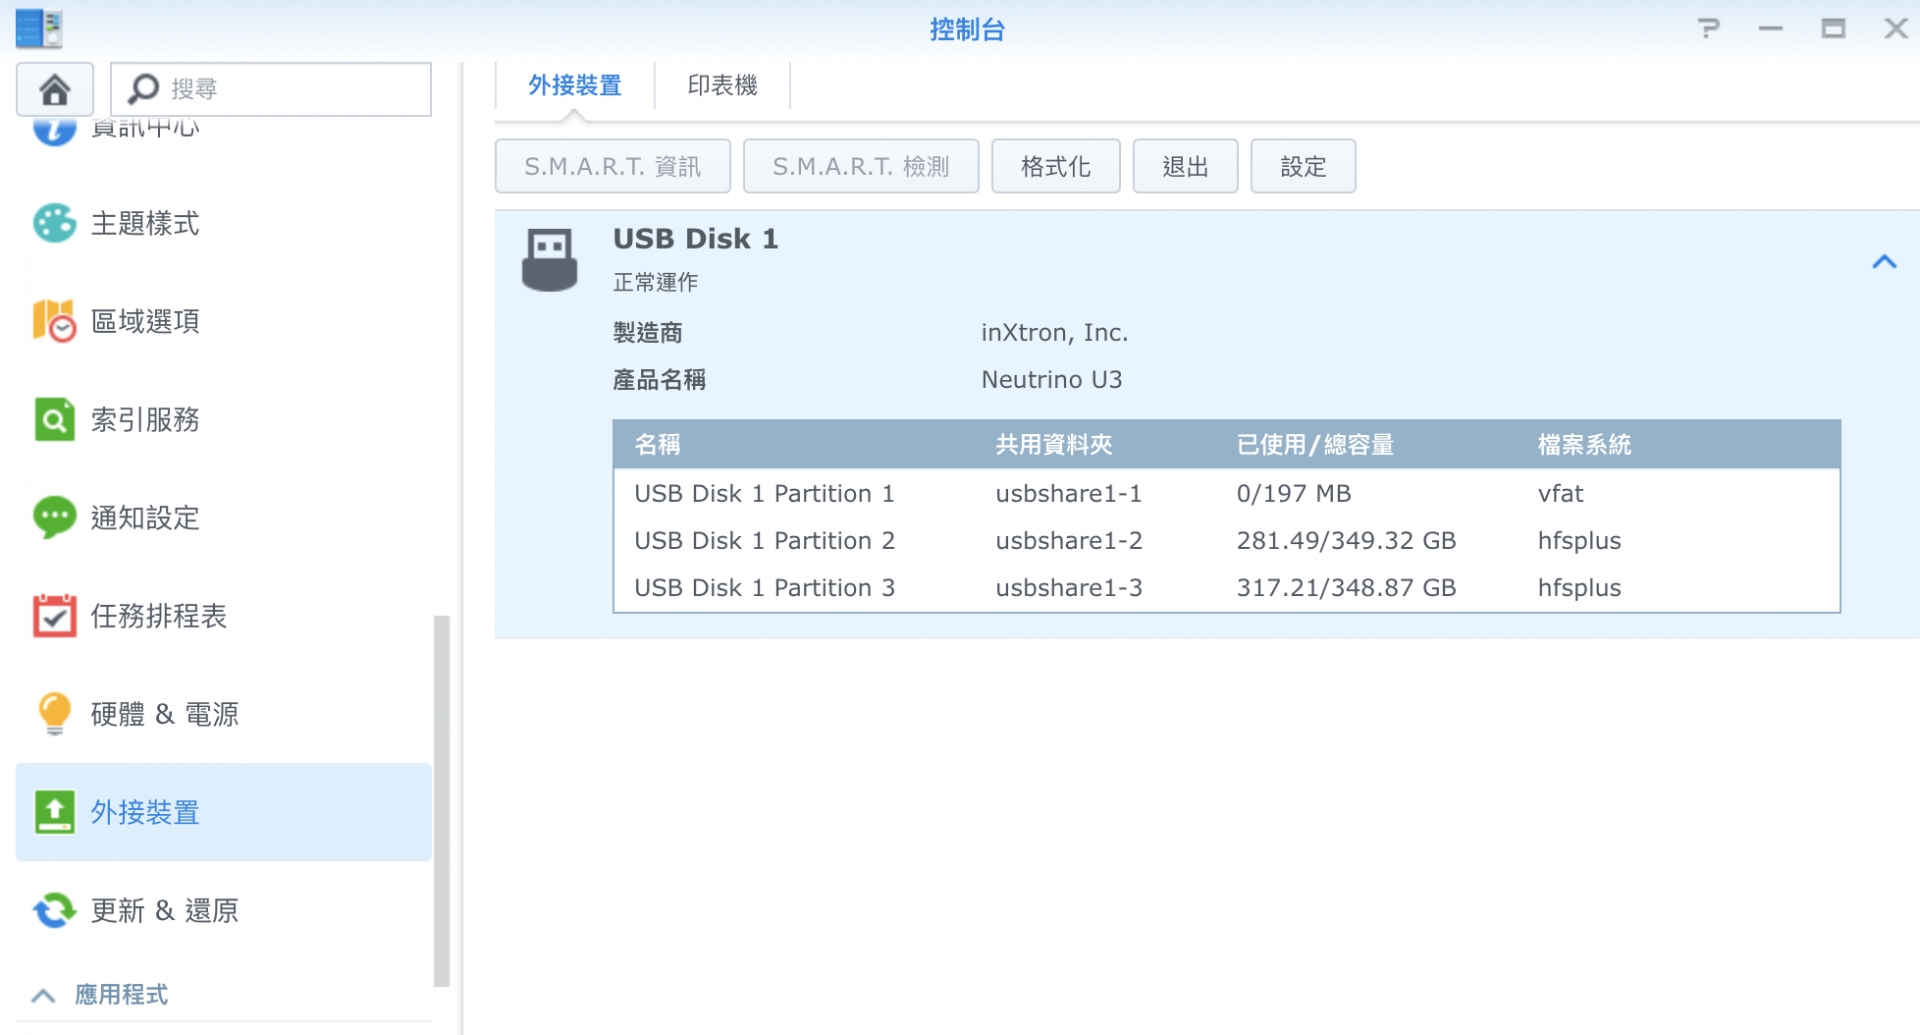
Task: Click the 退出 eject button
Action: click(1185, 166)
